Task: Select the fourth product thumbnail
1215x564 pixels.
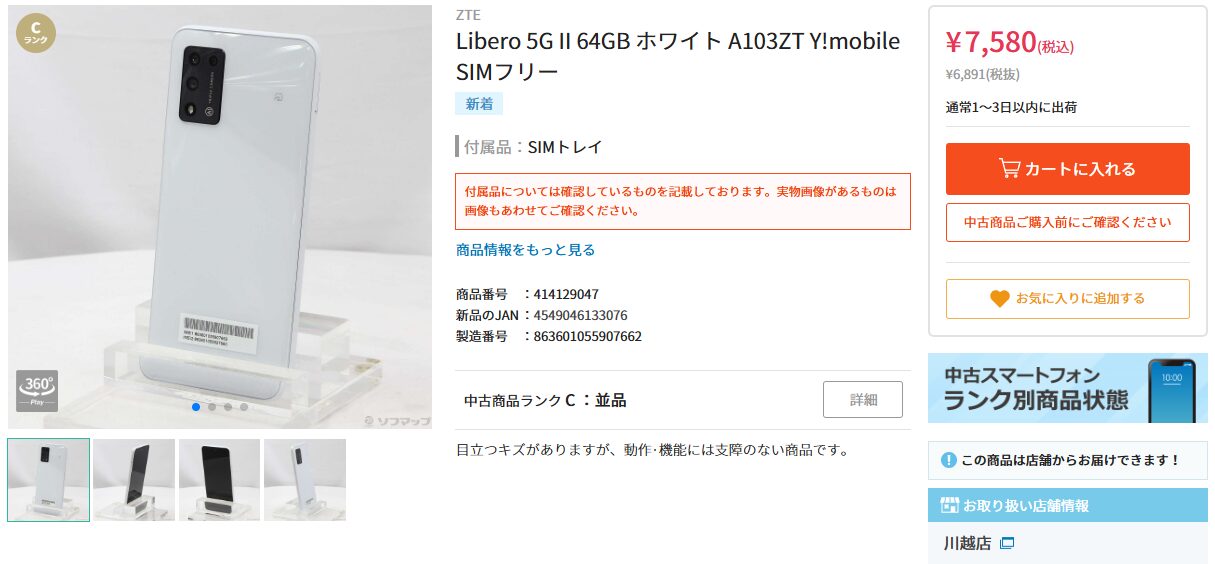Action: pos(305,480)
